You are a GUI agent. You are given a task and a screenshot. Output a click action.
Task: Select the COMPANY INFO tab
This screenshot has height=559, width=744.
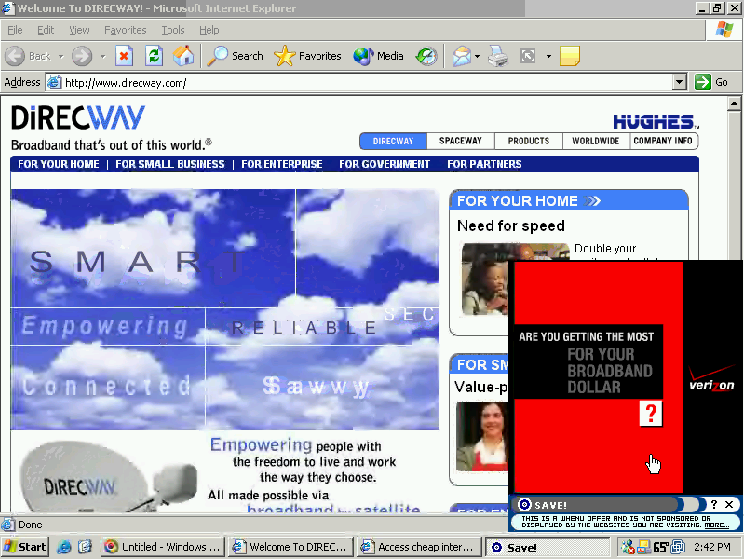tap(663, 141)
